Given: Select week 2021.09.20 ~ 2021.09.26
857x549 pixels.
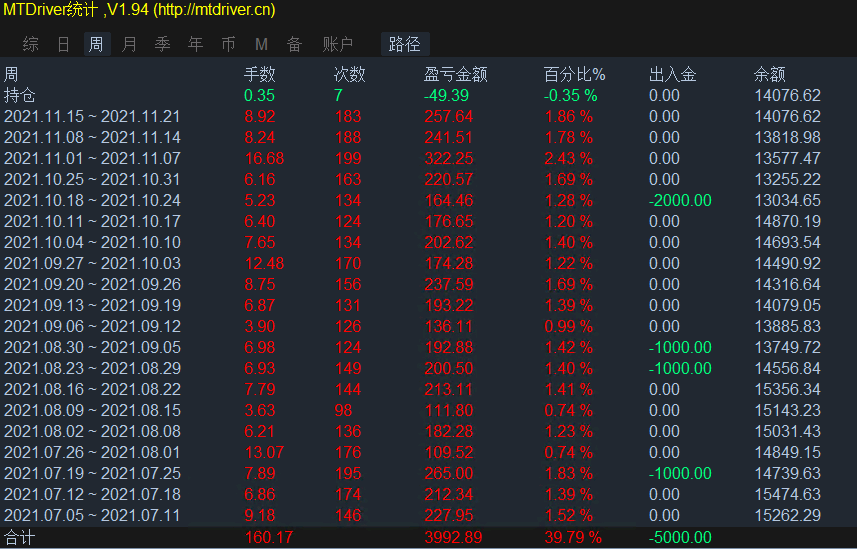Looking at the screenshot, I should click(x=92, y=284).
